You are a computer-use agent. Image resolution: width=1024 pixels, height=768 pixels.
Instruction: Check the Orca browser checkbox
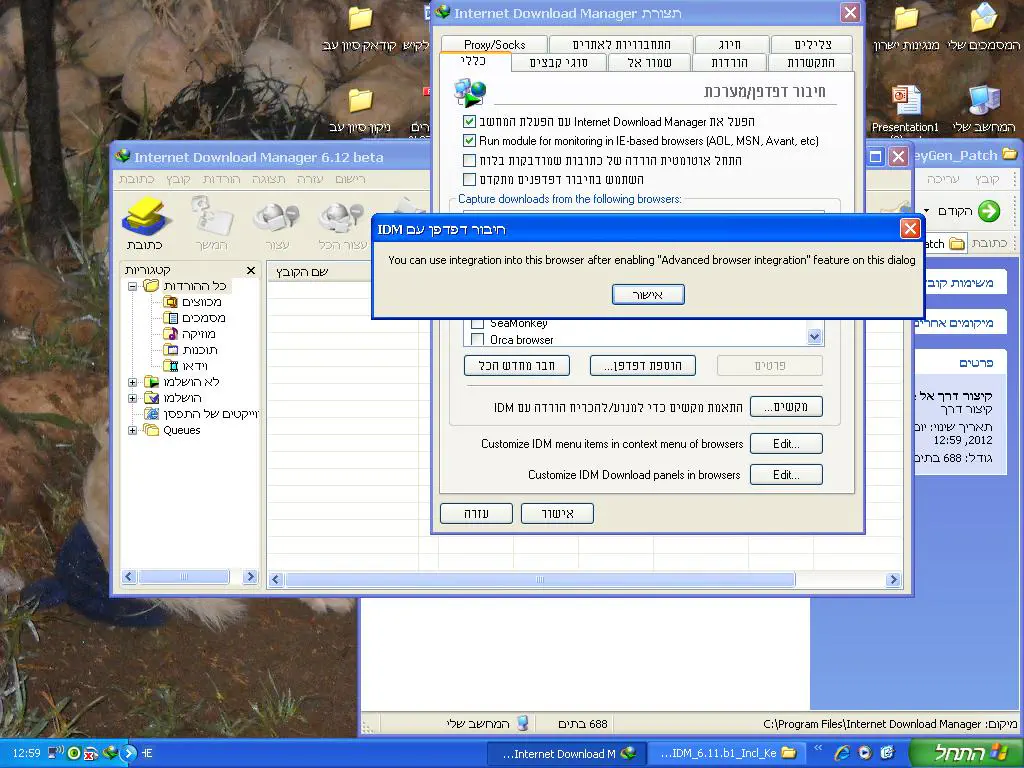coord(477,340)
